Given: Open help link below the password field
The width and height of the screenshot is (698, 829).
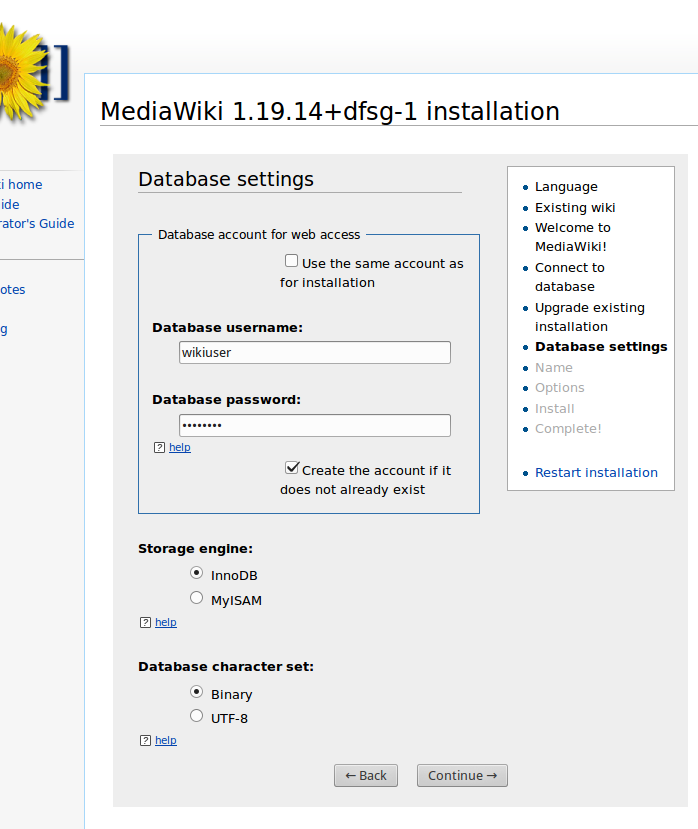Looking at the screenshot, I should pos(180,447).
